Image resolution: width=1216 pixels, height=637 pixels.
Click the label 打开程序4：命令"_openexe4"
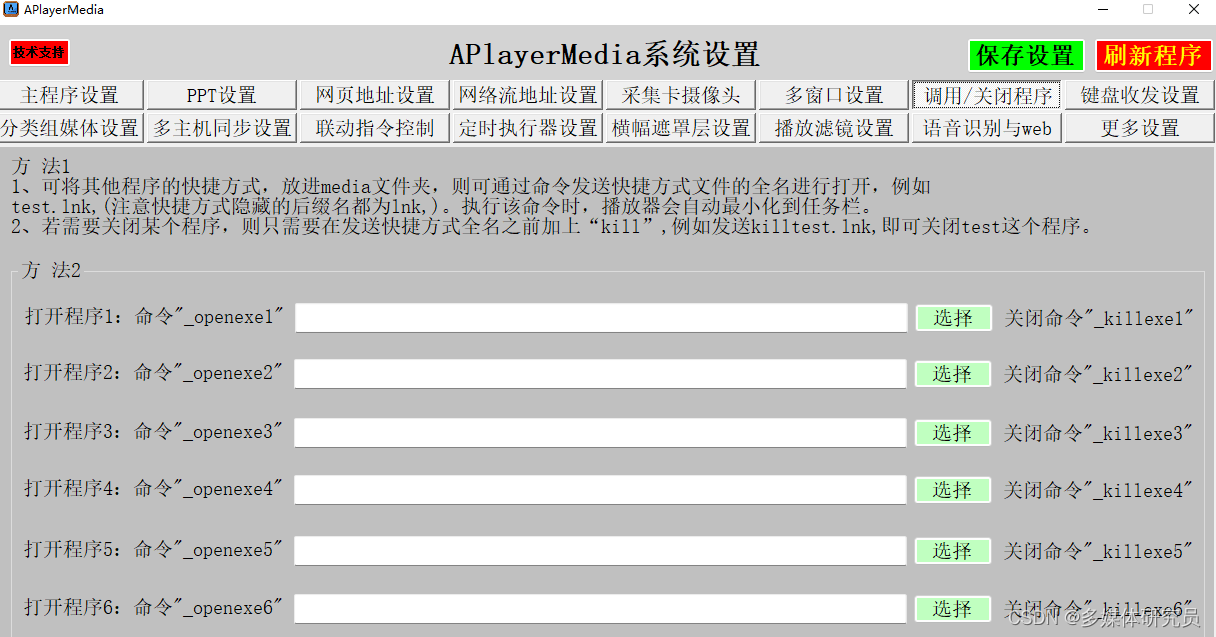(154, 489)
